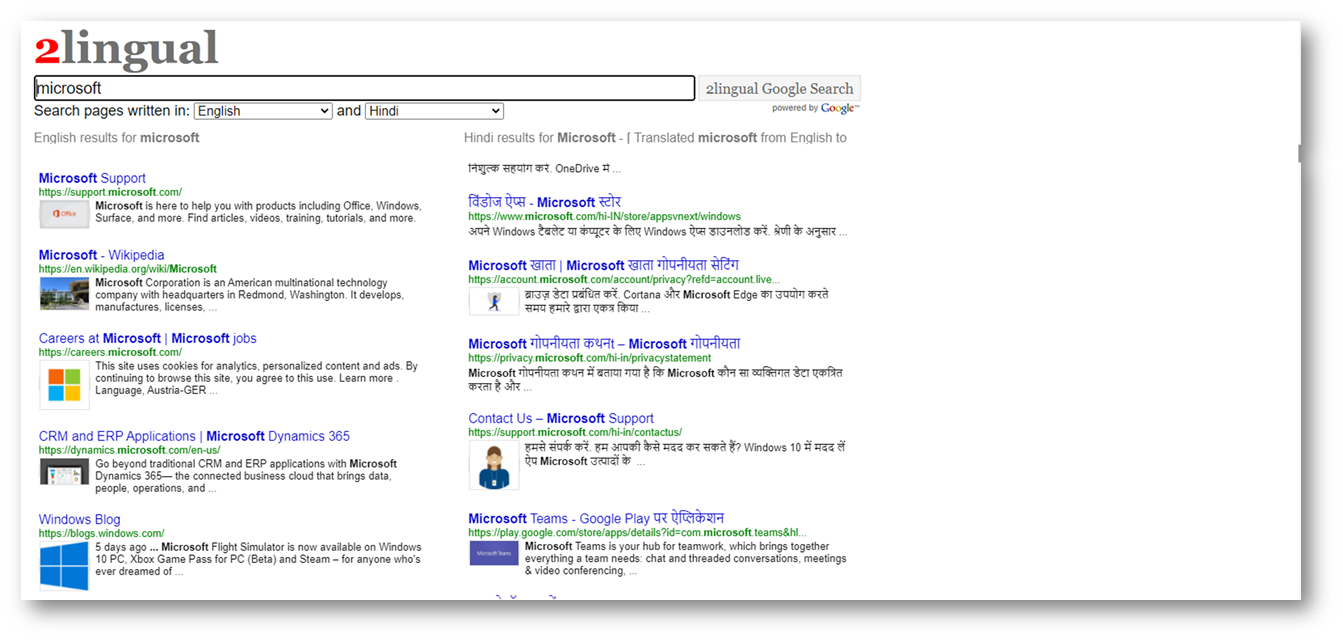The height and width of the screenshot is (642, 1343).
Task: Click the Microsoft four-color logo thumbnail
Action: click(64, 385)
